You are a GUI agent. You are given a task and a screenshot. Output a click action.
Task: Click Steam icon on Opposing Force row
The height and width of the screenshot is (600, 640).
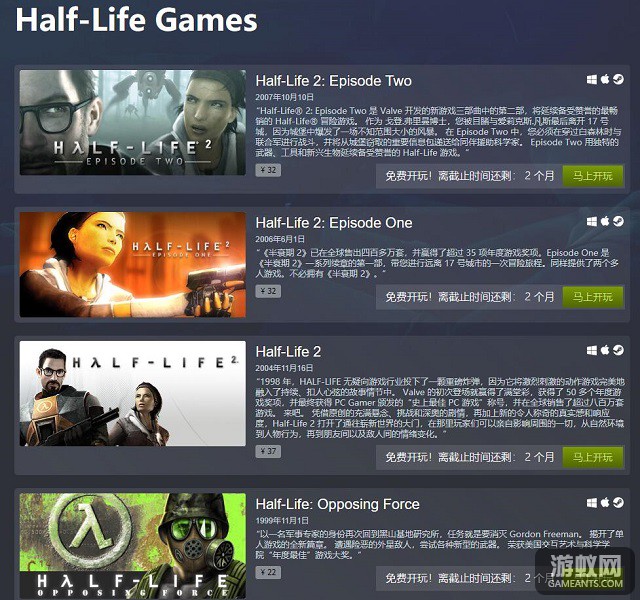pyautogui.click(x=618, y=503)
